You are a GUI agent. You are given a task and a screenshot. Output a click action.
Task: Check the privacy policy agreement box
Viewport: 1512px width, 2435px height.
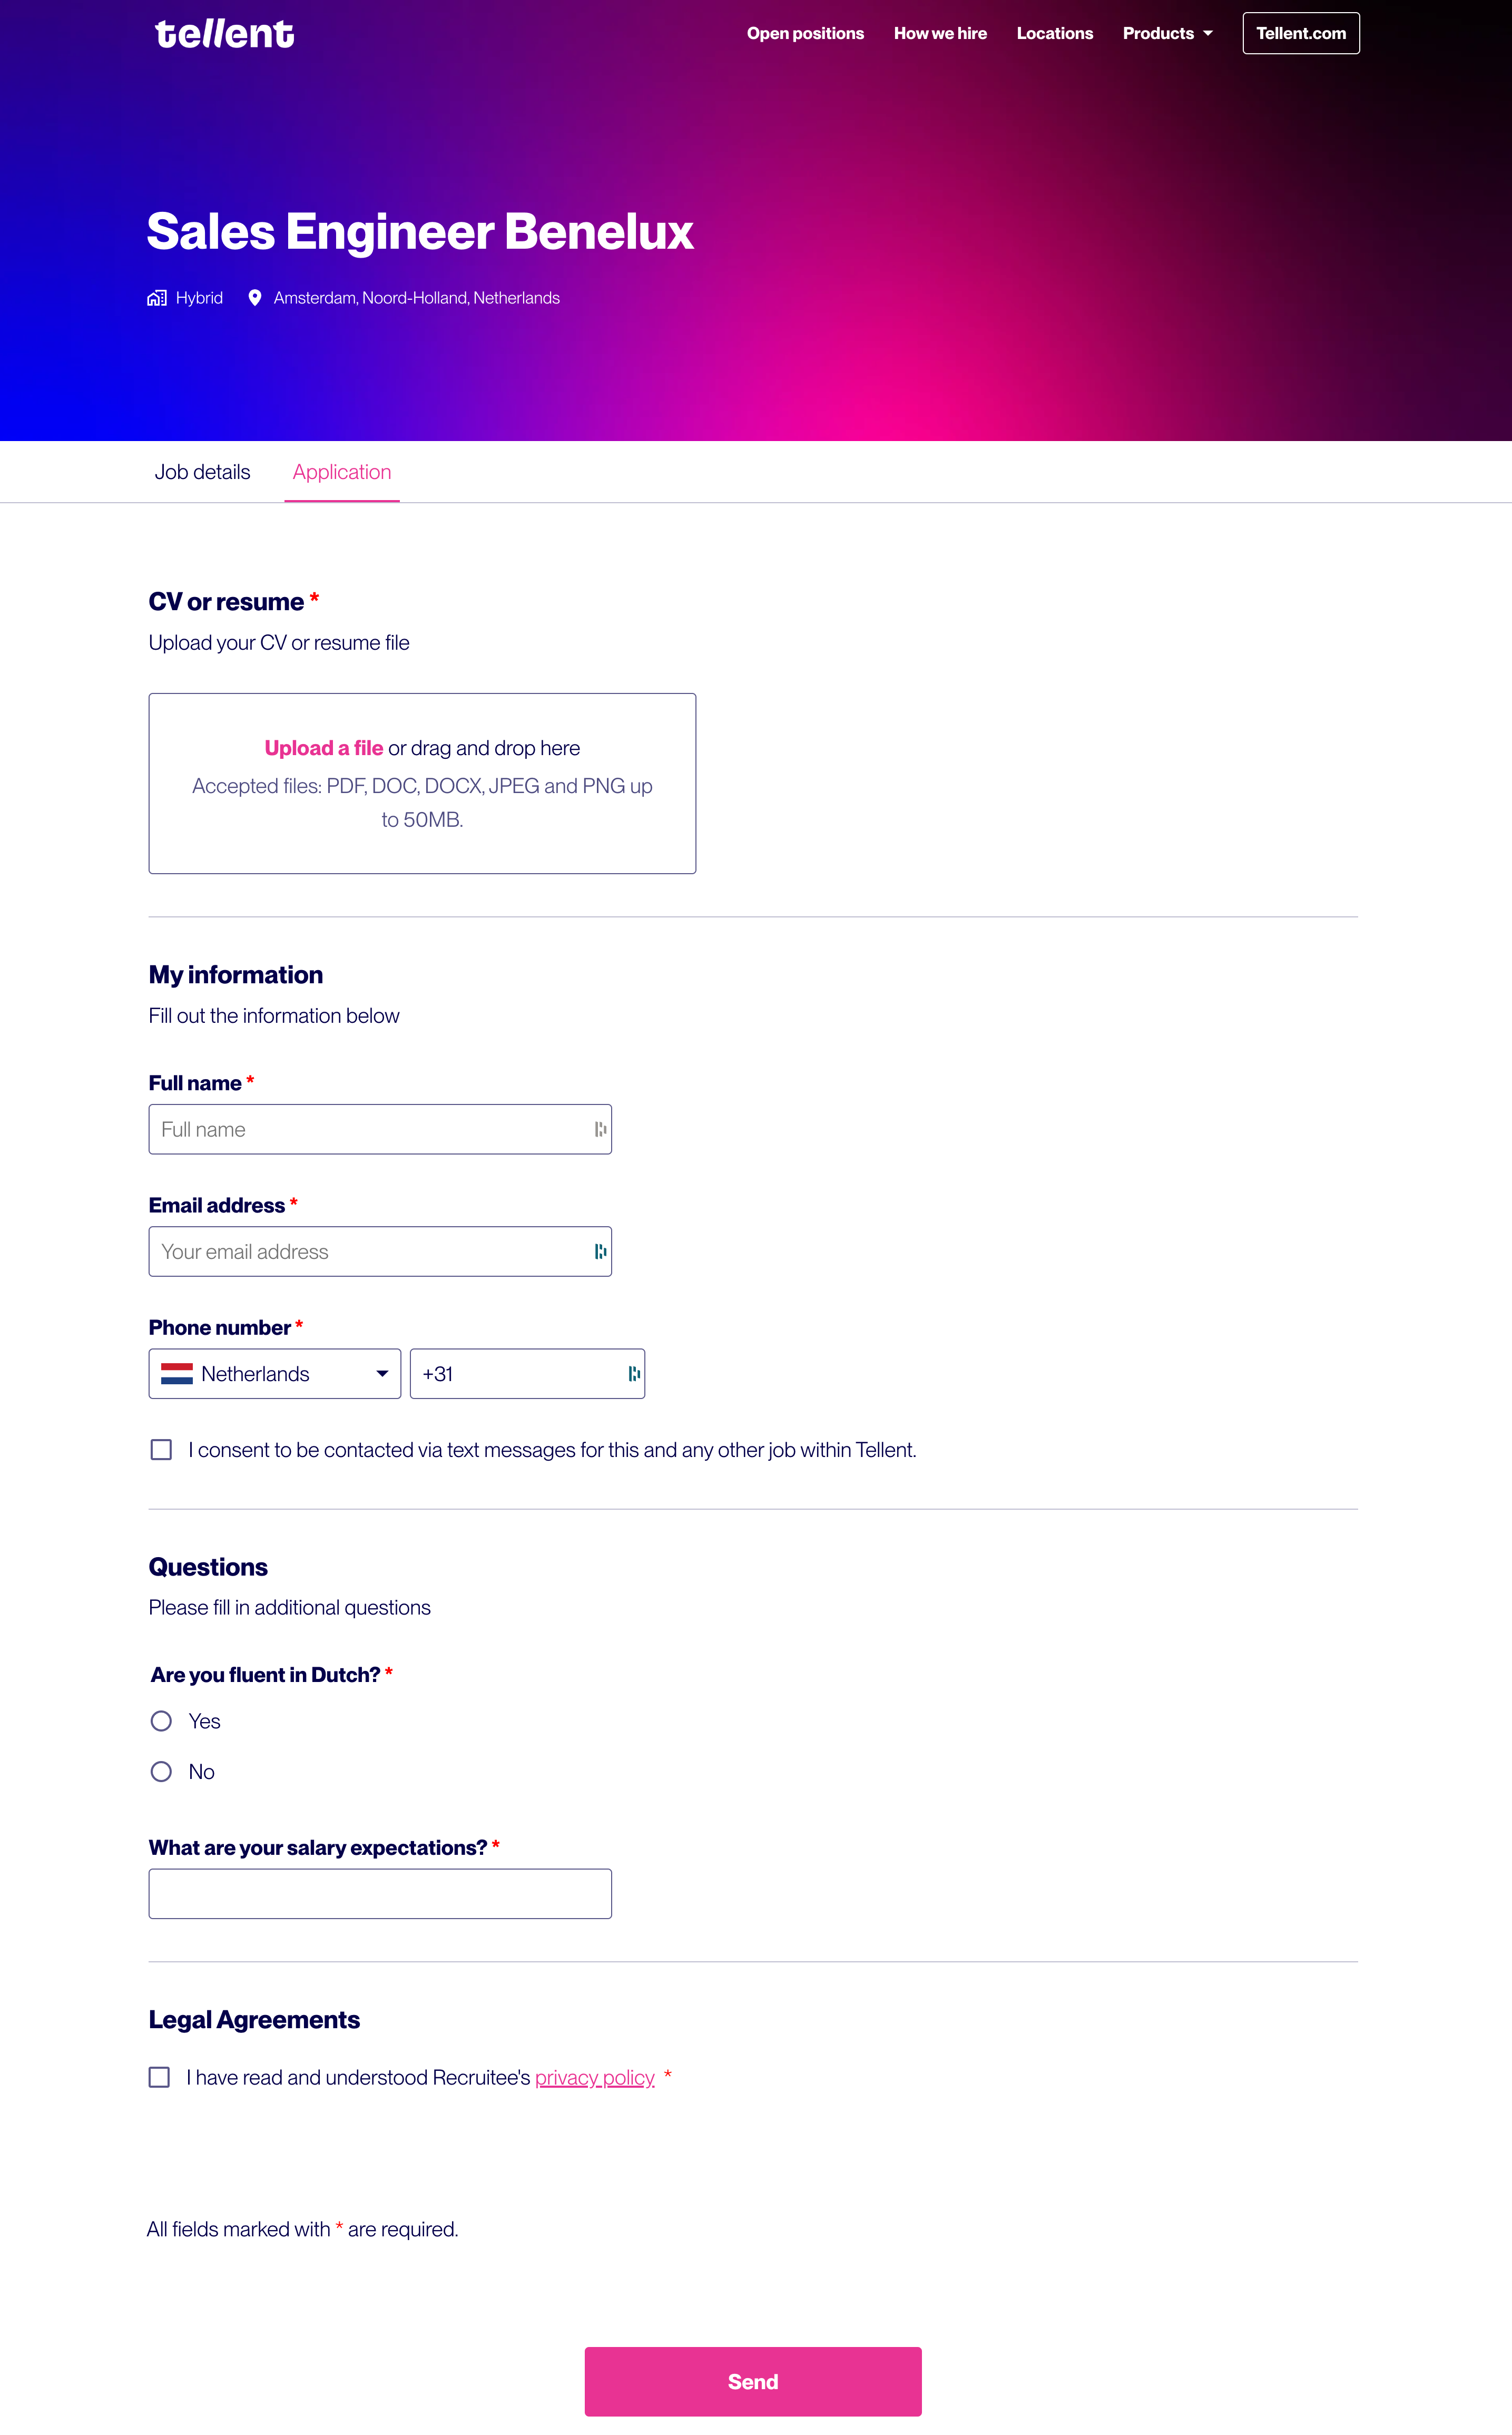[159, 2077]
